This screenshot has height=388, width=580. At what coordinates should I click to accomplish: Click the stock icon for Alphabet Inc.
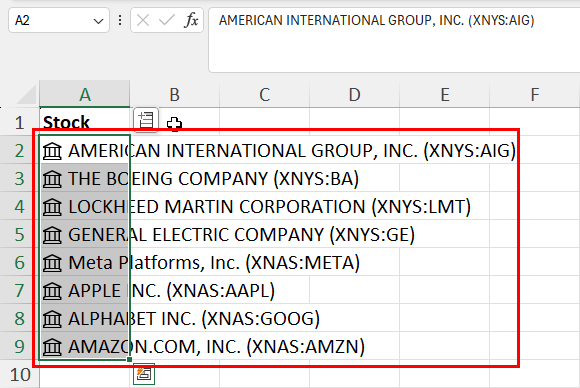52,319
